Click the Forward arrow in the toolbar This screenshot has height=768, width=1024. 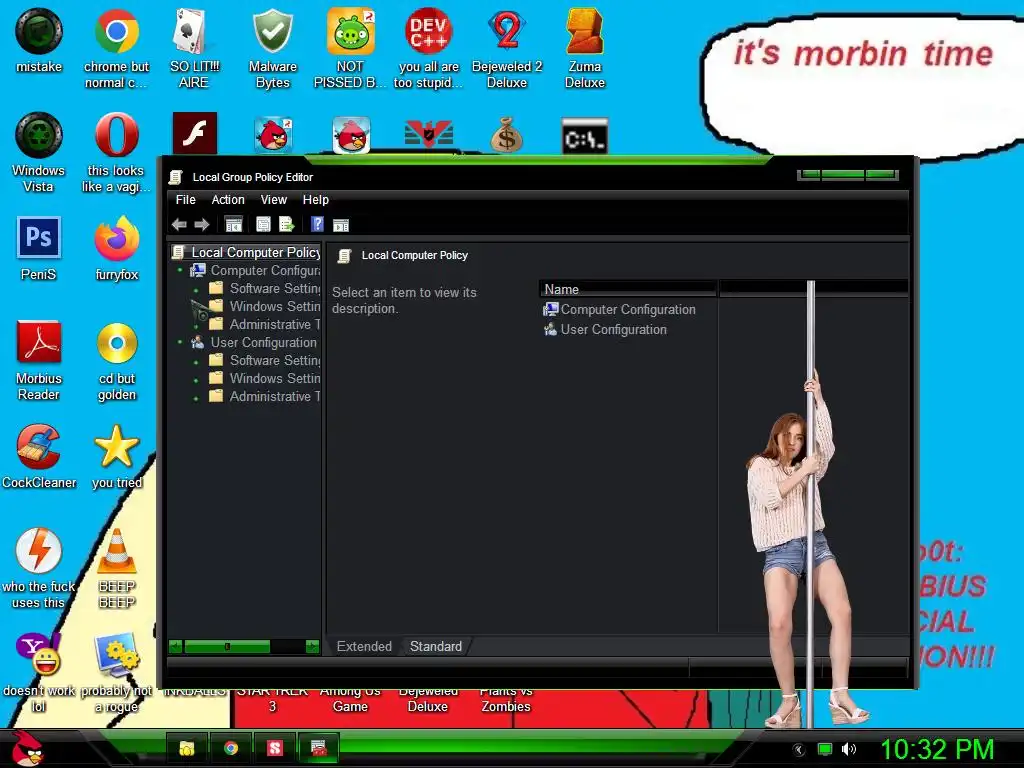click(x=202, y=225)
